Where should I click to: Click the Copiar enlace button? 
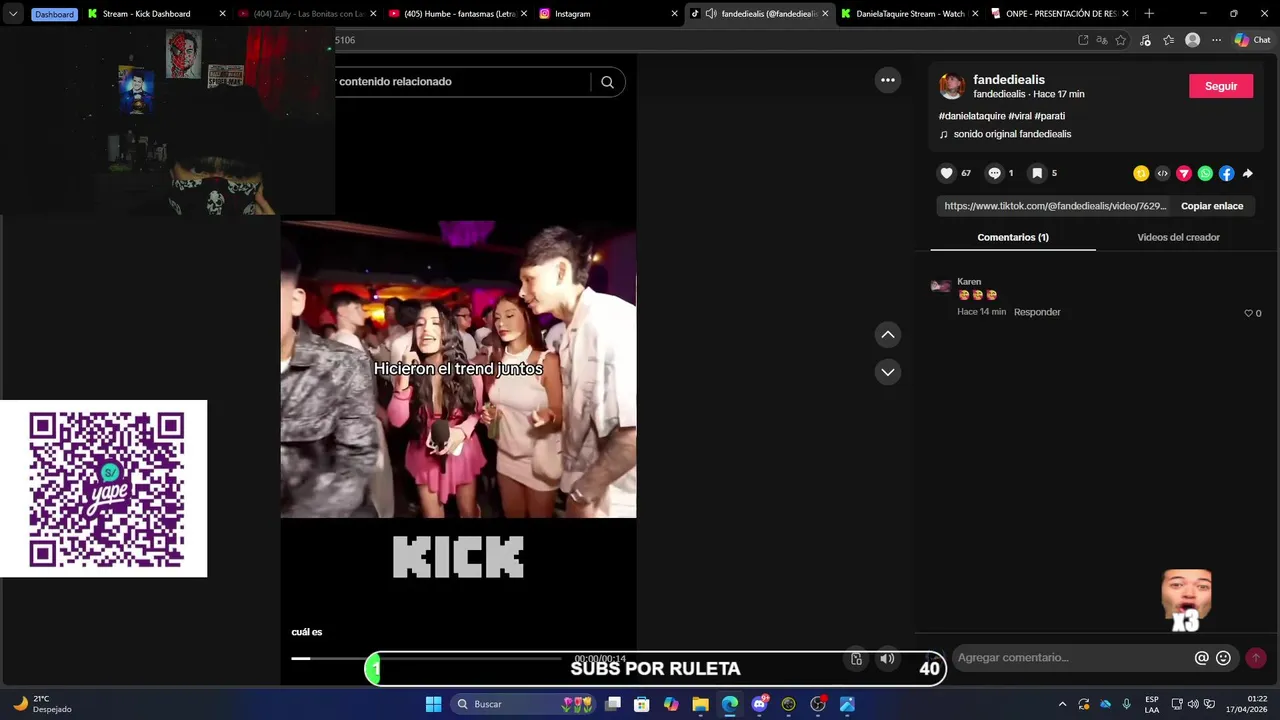(x=1212, y=206)
